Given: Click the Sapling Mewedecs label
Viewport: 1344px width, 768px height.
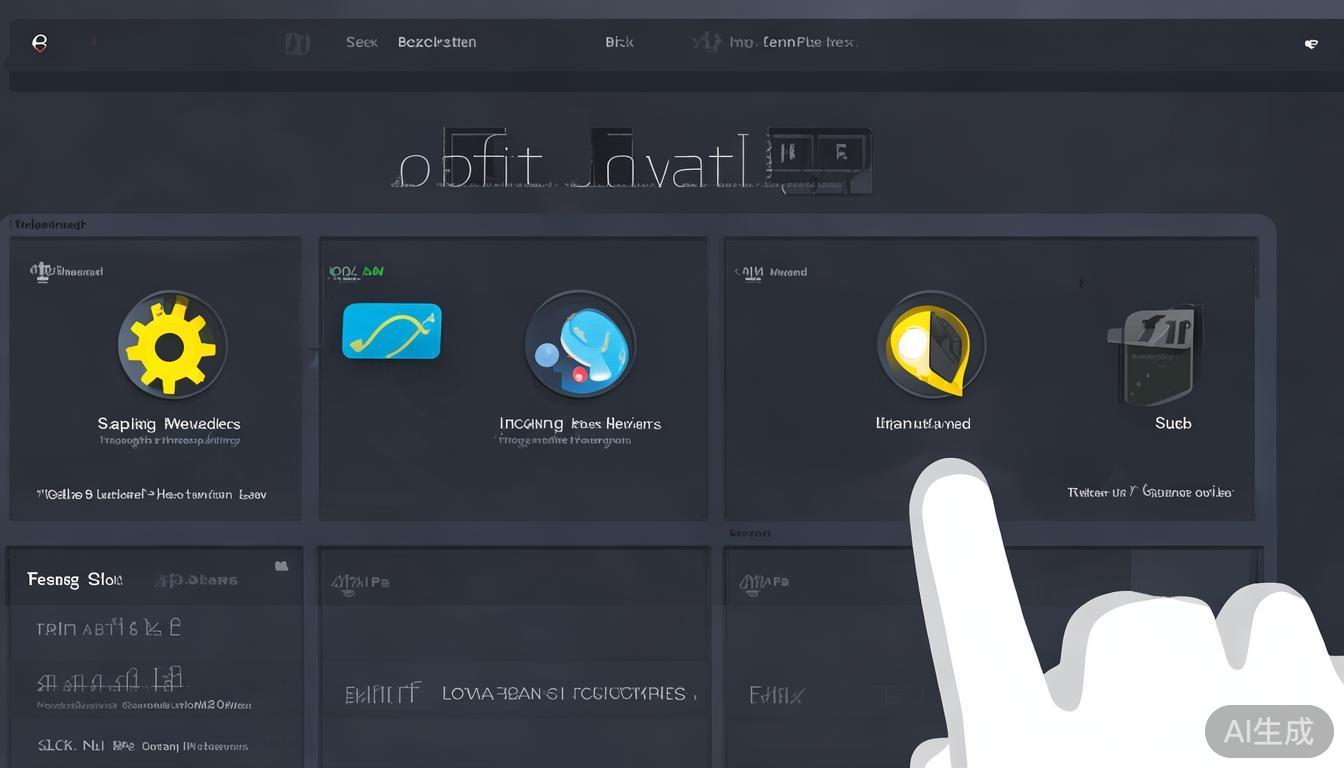Looking at the screenshot, I should point(169,424).
